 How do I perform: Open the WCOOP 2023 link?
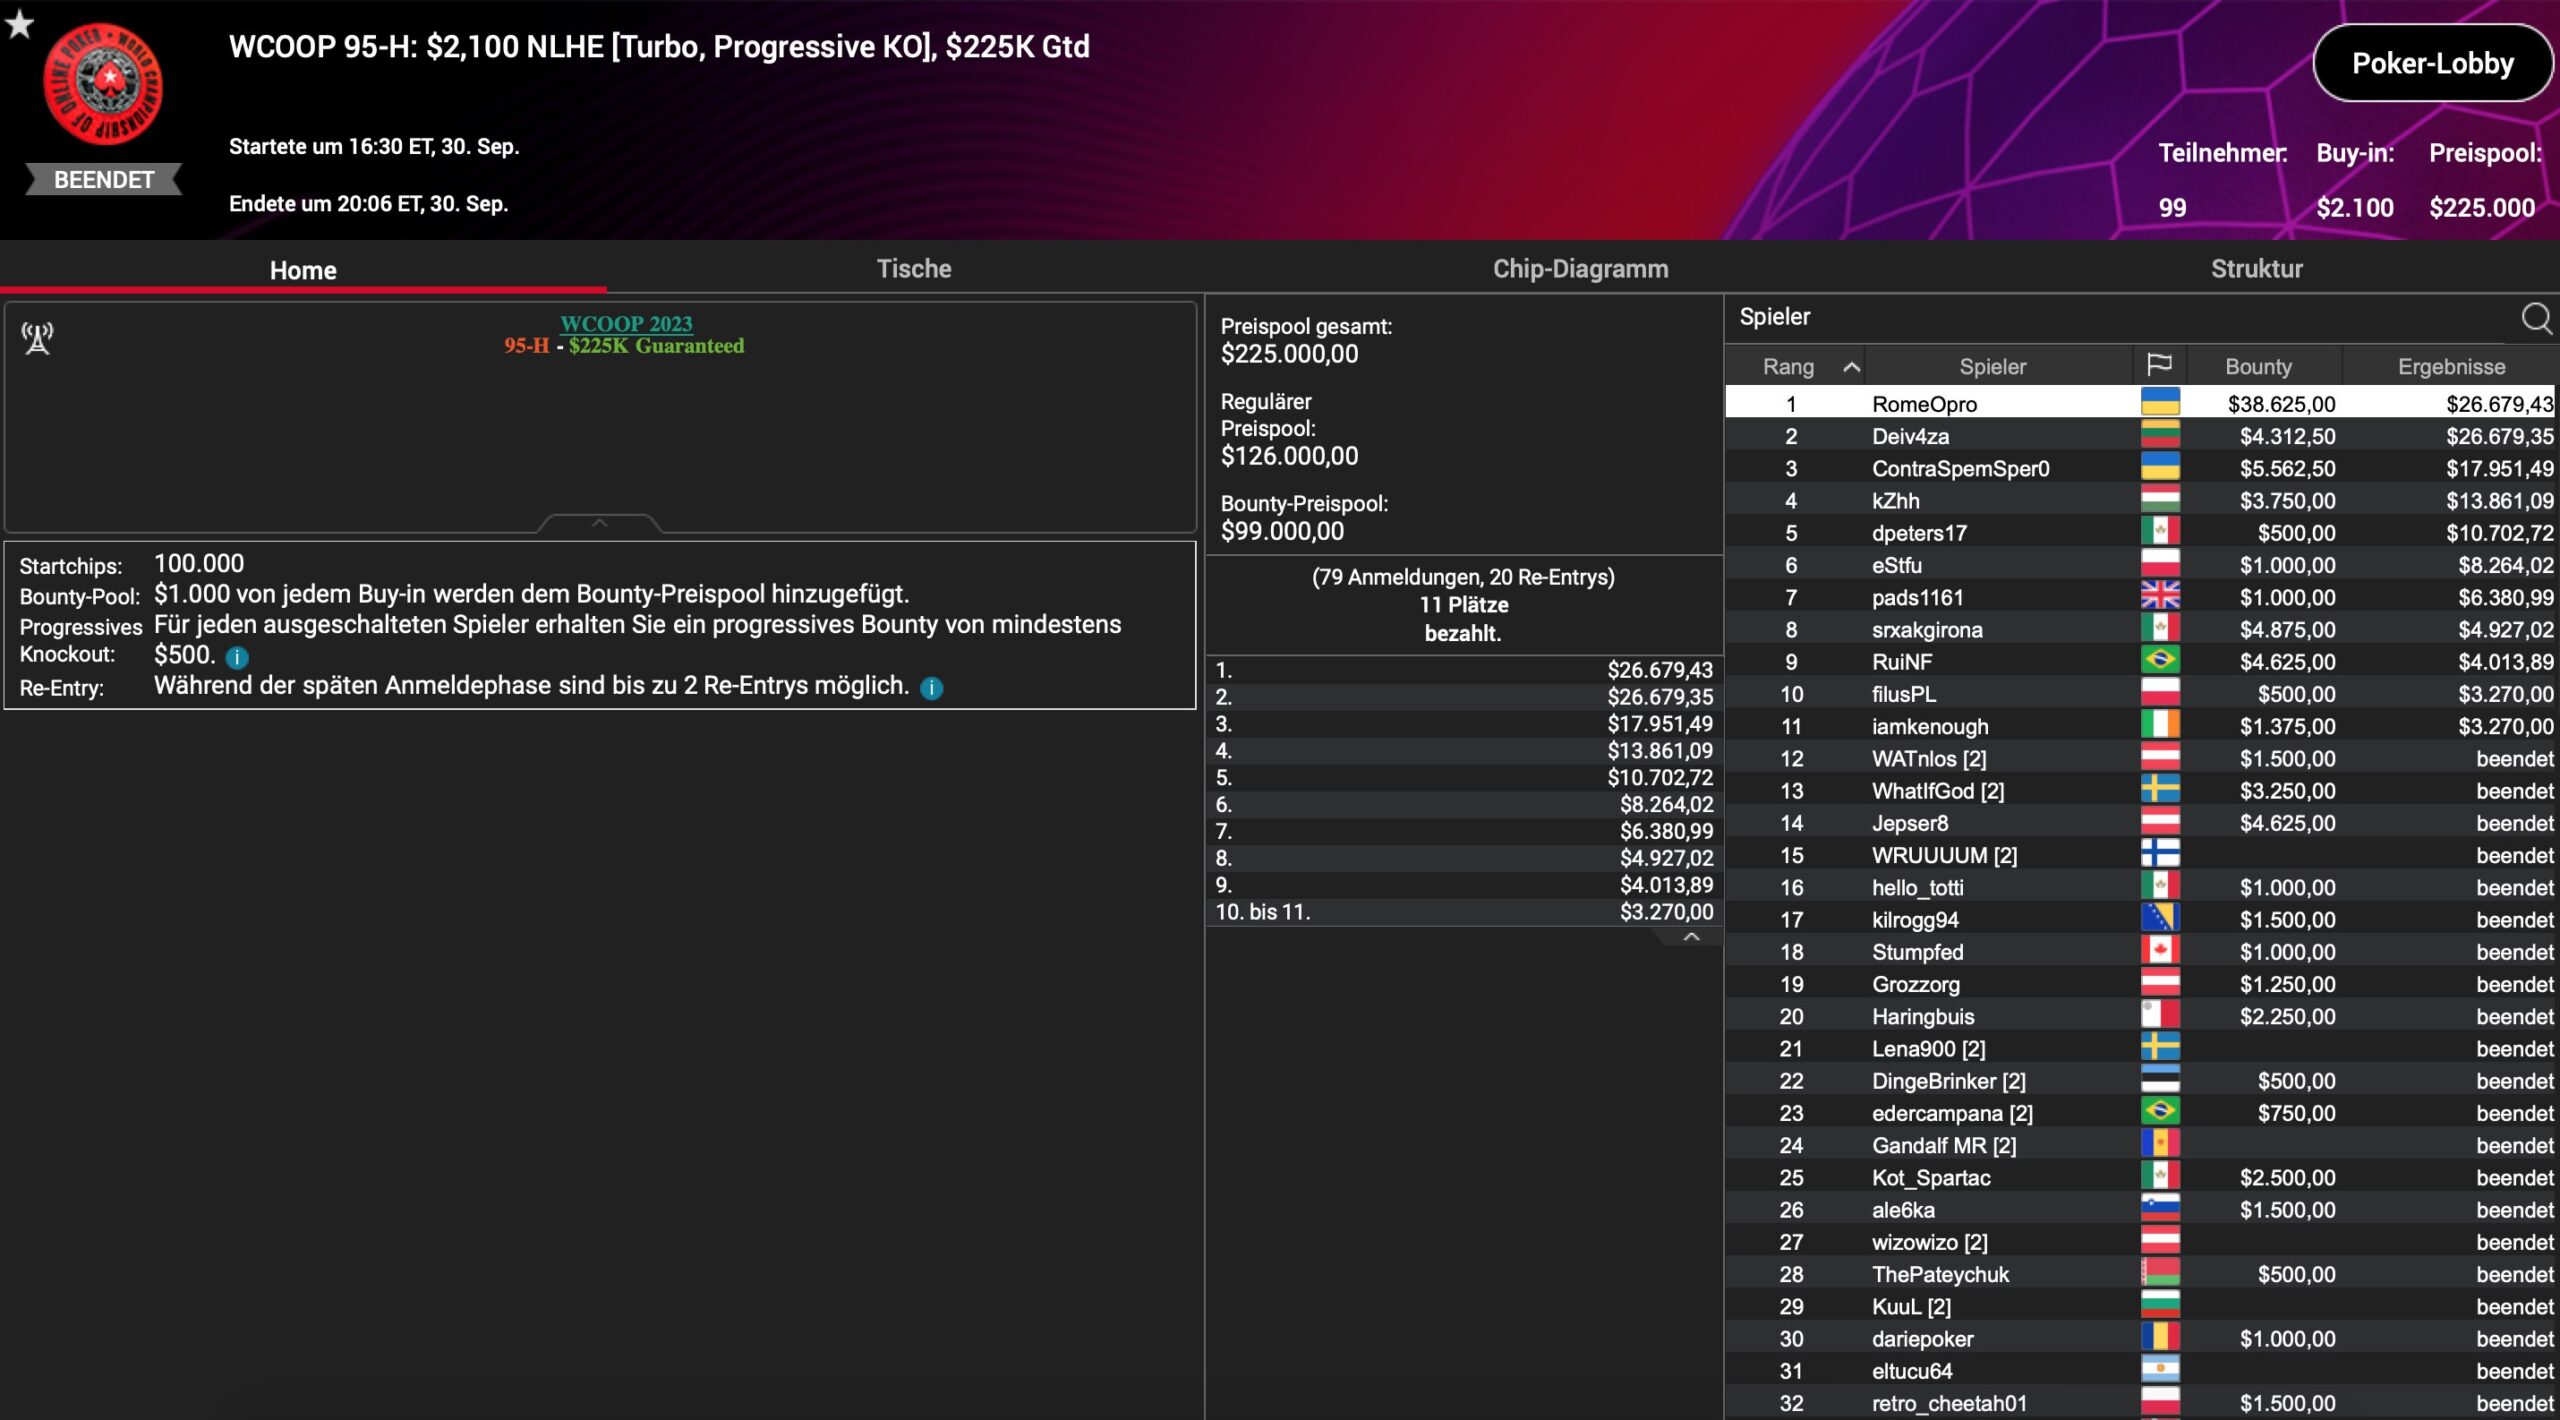click(x=626, y=323)
